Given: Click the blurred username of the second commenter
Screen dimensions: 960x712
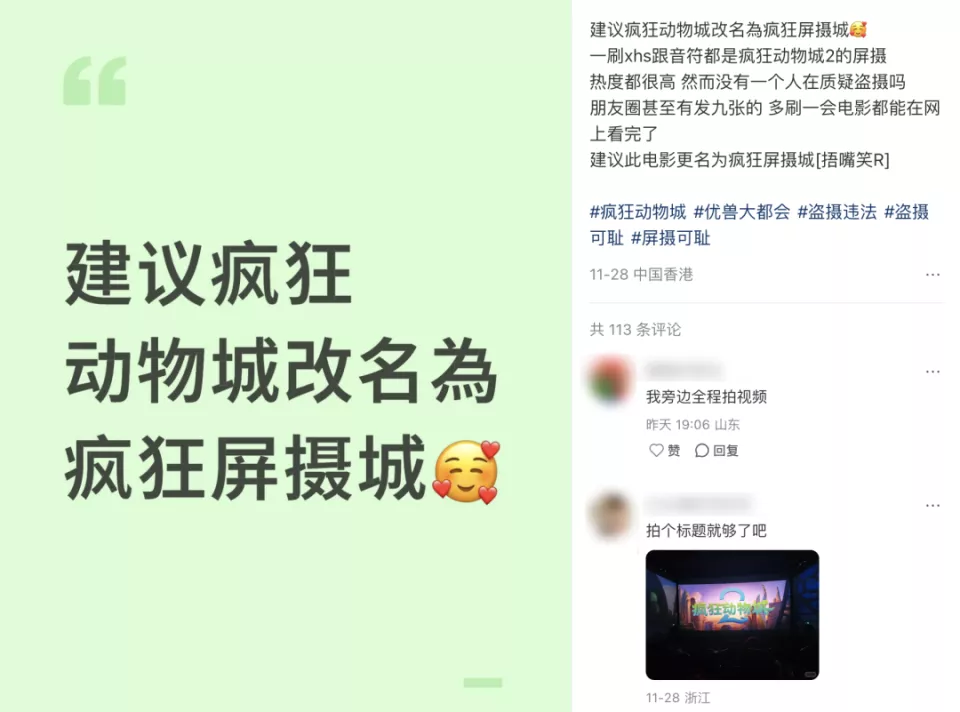Looking at the screenshot, I should [x=699, y=504].
